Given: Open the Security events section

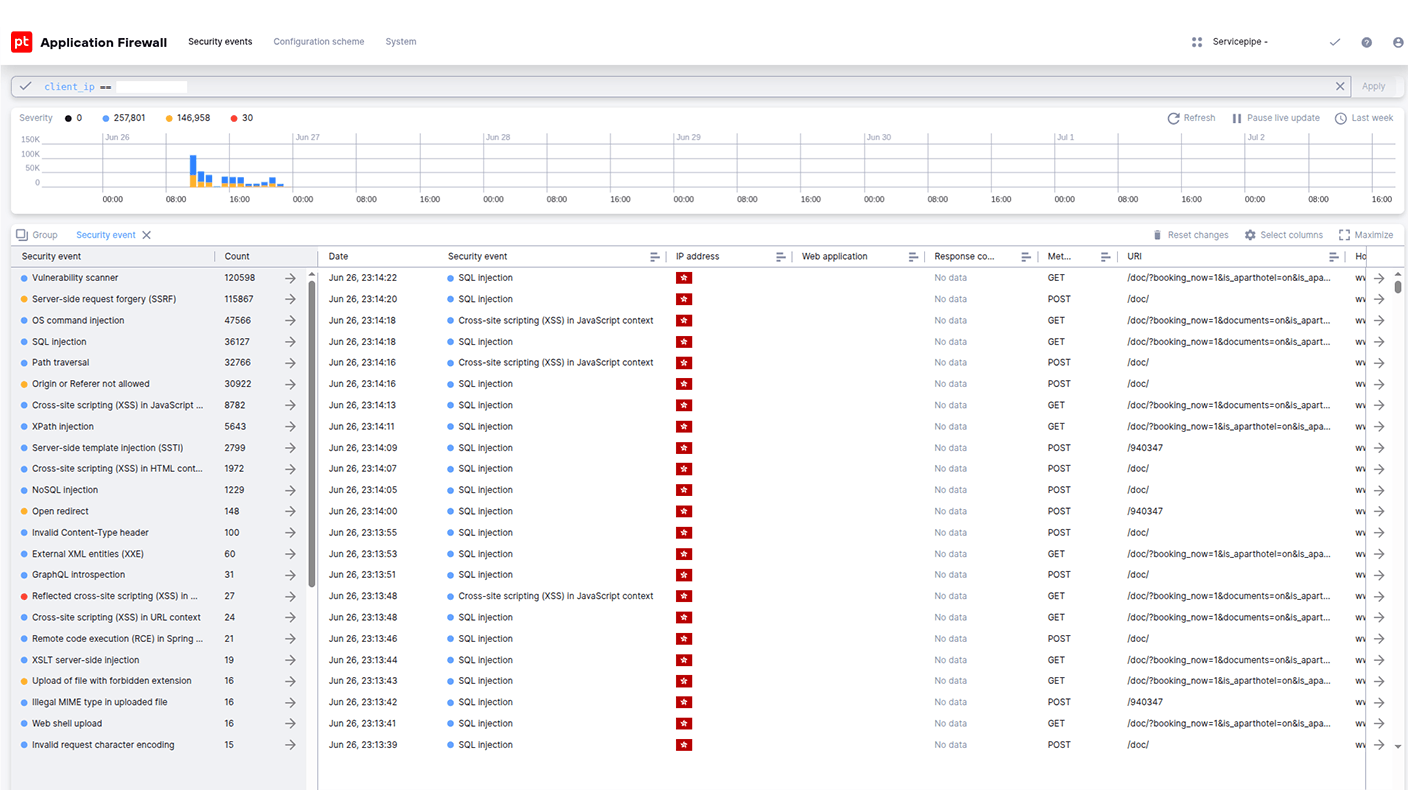Looking at the screenshot, I should click(220, 41).
